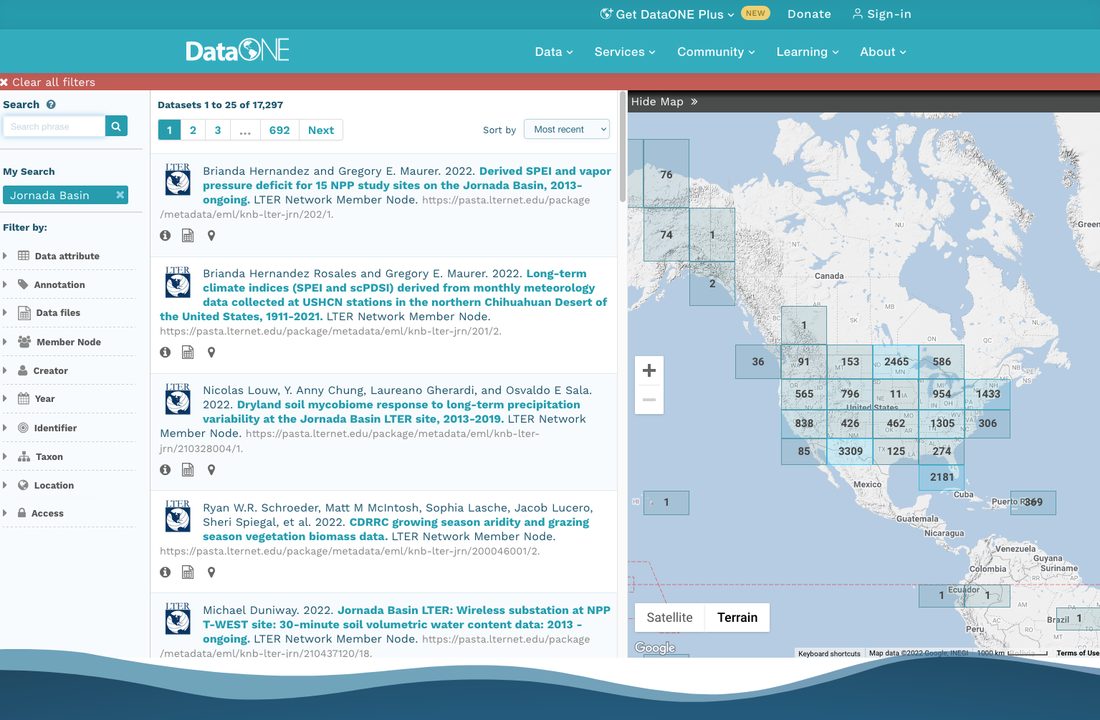Click the data table icon under the Derived SPEI dataset

(x=188, y=236)
